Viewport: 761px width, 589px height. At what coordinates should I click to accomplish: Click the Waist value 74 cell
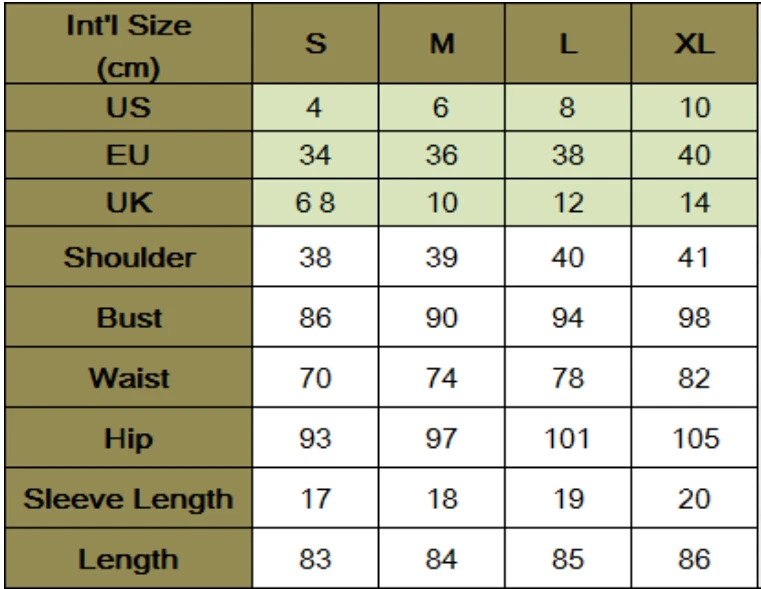click(x=441, y=379)
